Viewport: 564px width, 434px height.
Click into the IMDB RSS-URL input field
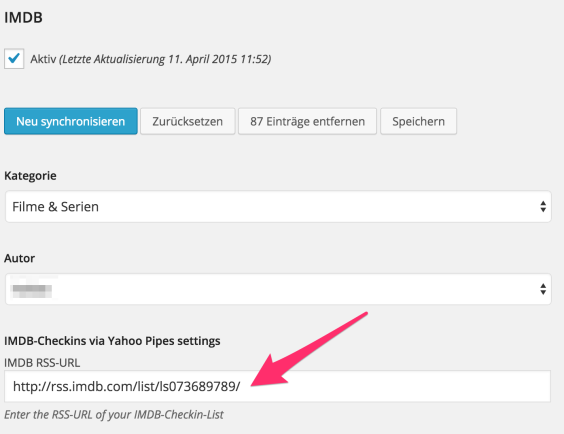click(277, 387)
